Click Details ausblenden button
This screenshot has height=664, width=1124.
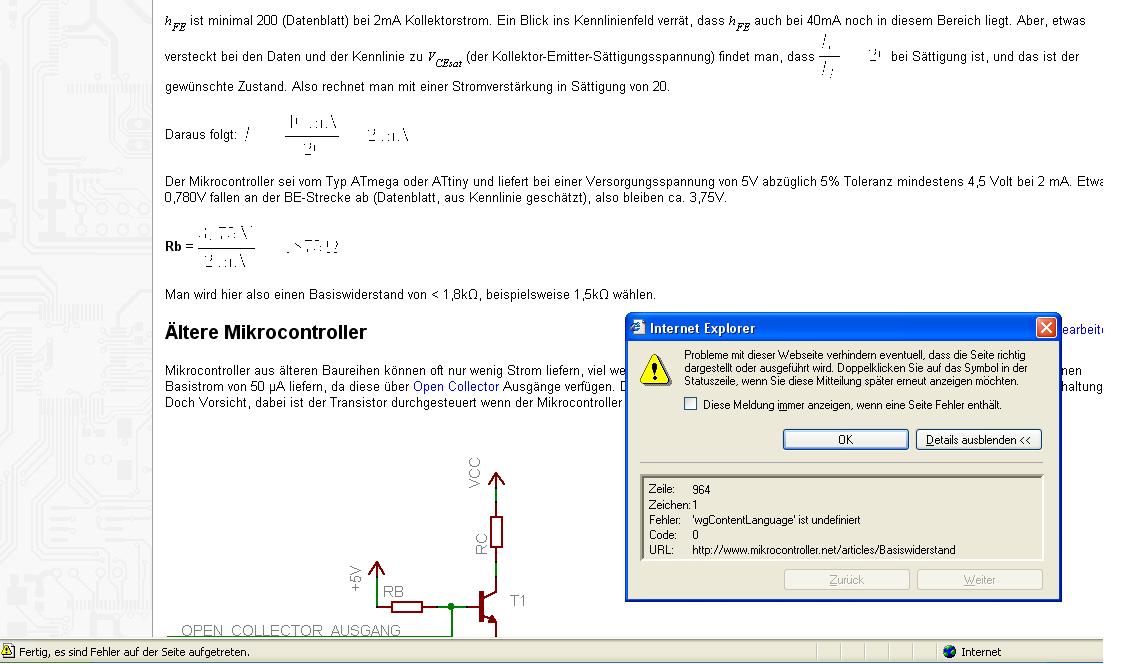(x=978, y=440)
